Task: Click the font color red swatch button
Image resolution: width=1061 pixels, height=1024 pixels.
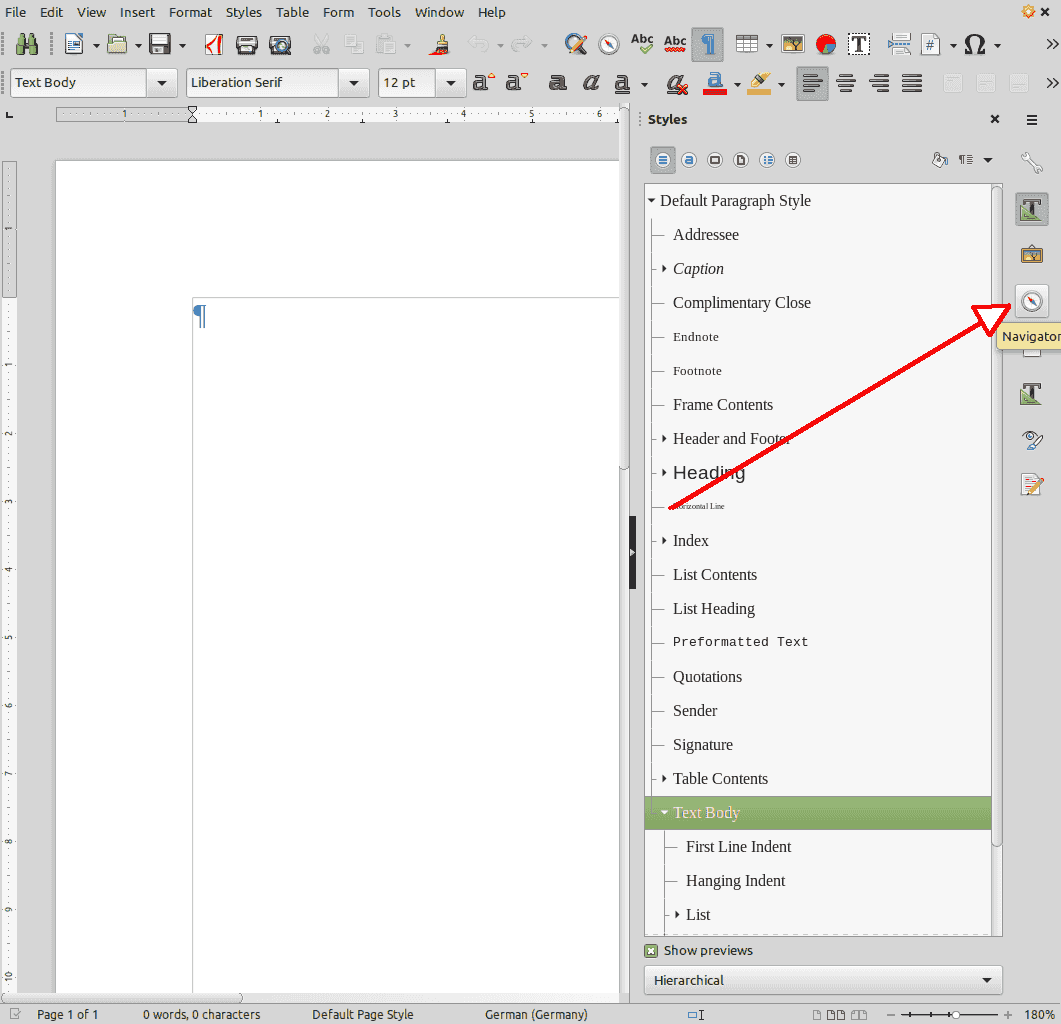Action: point(715,83)
